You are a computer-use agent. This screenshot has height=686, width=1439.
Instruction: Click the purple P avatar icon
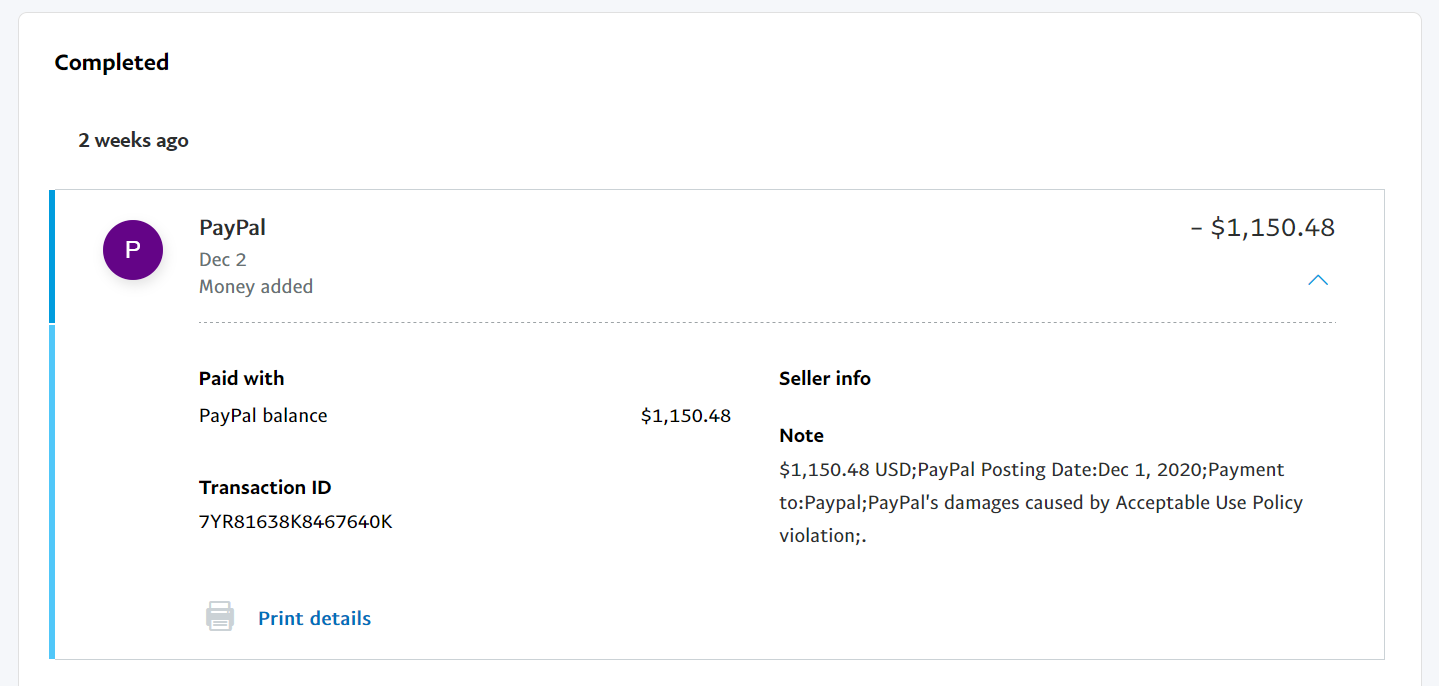(133, 250)
